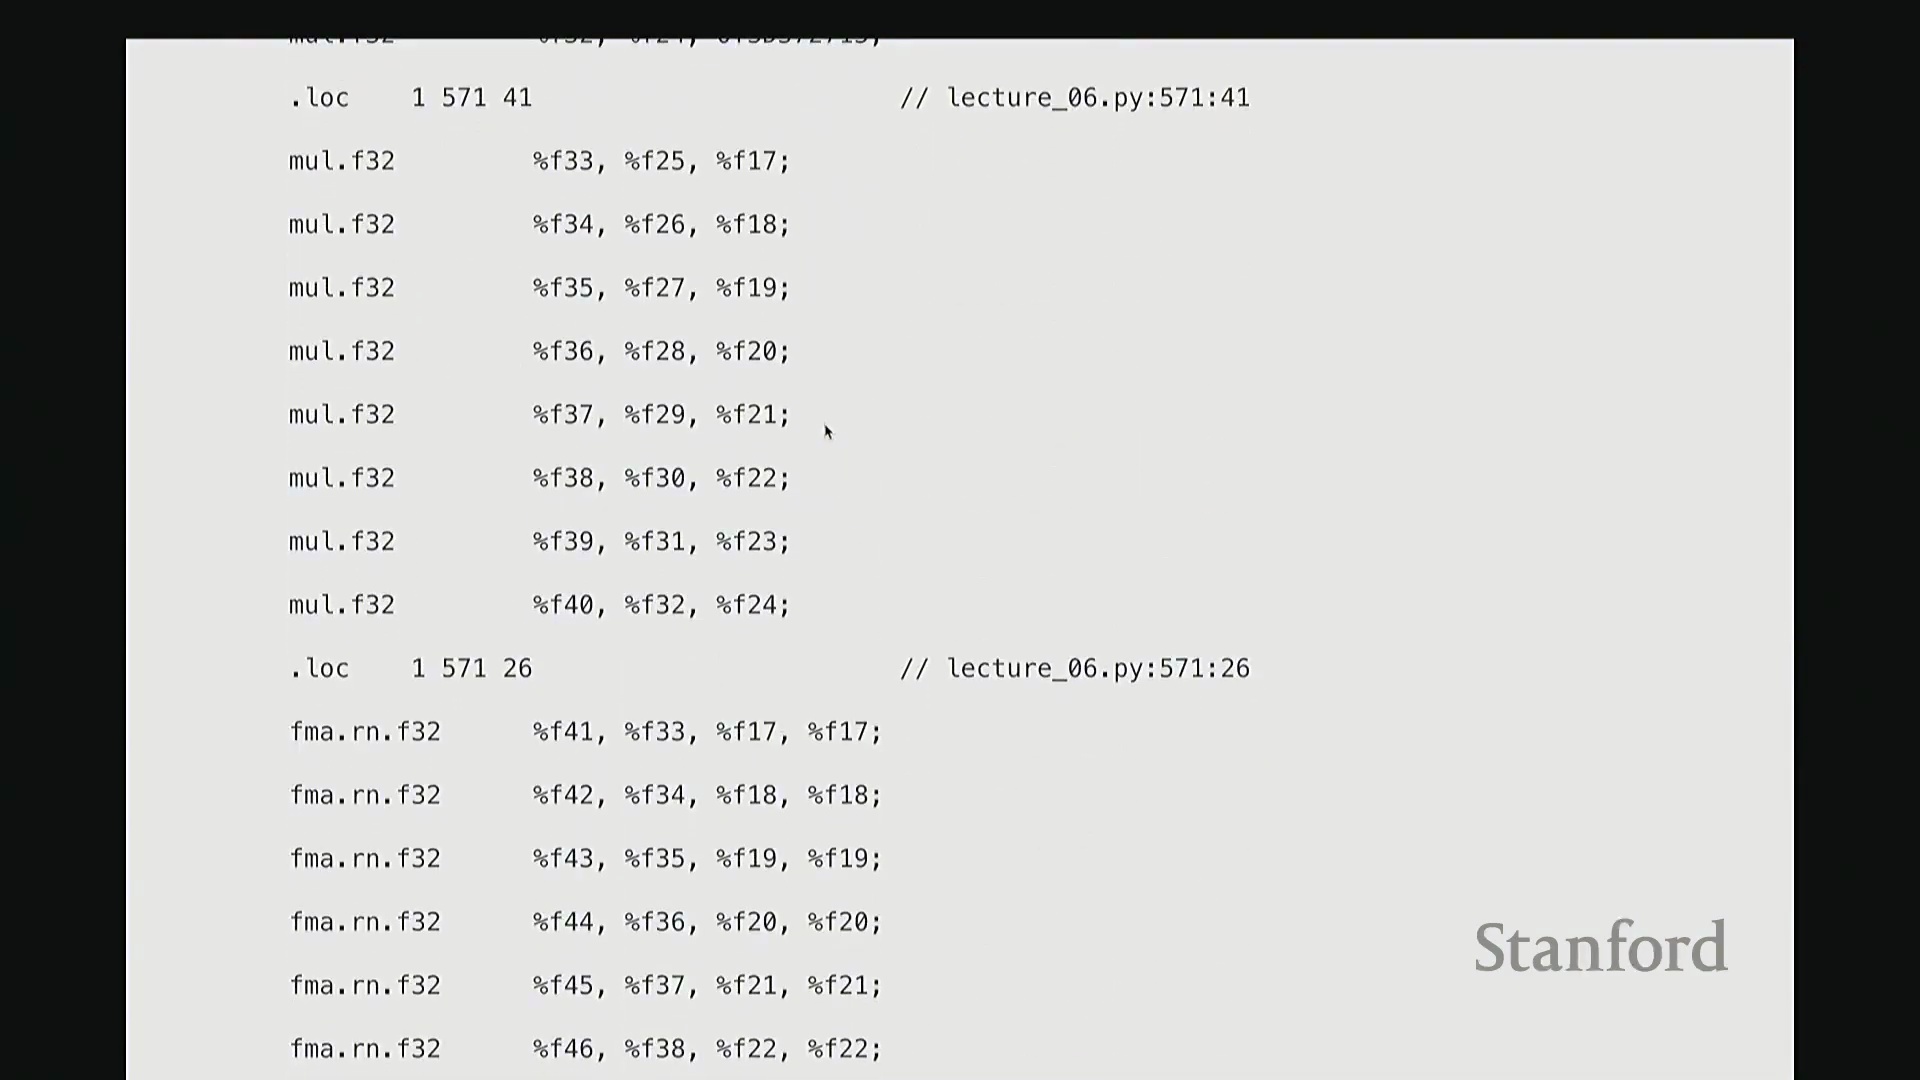The image size is (1920, 1080).
Task: Click the mul.f32 line assigning %f34
Action: pos(539,225)
